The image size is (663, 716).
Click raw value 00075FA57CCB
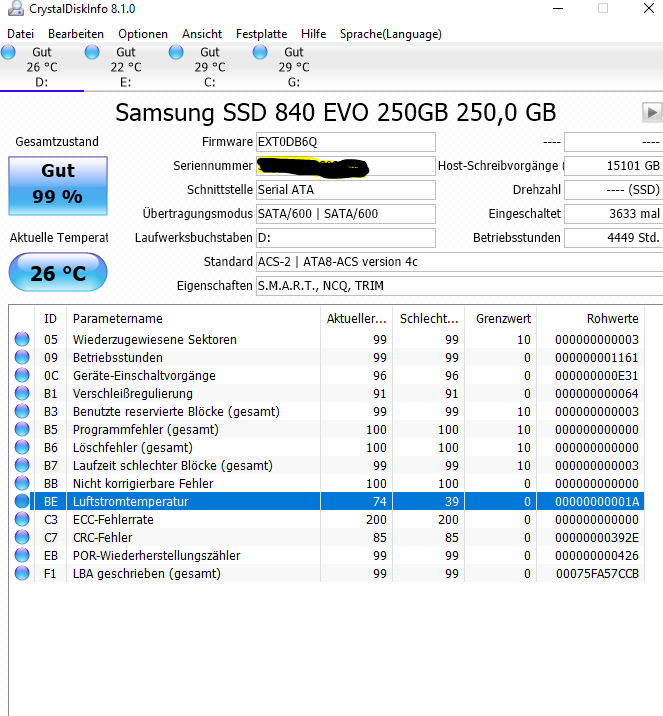click(597, 574)
